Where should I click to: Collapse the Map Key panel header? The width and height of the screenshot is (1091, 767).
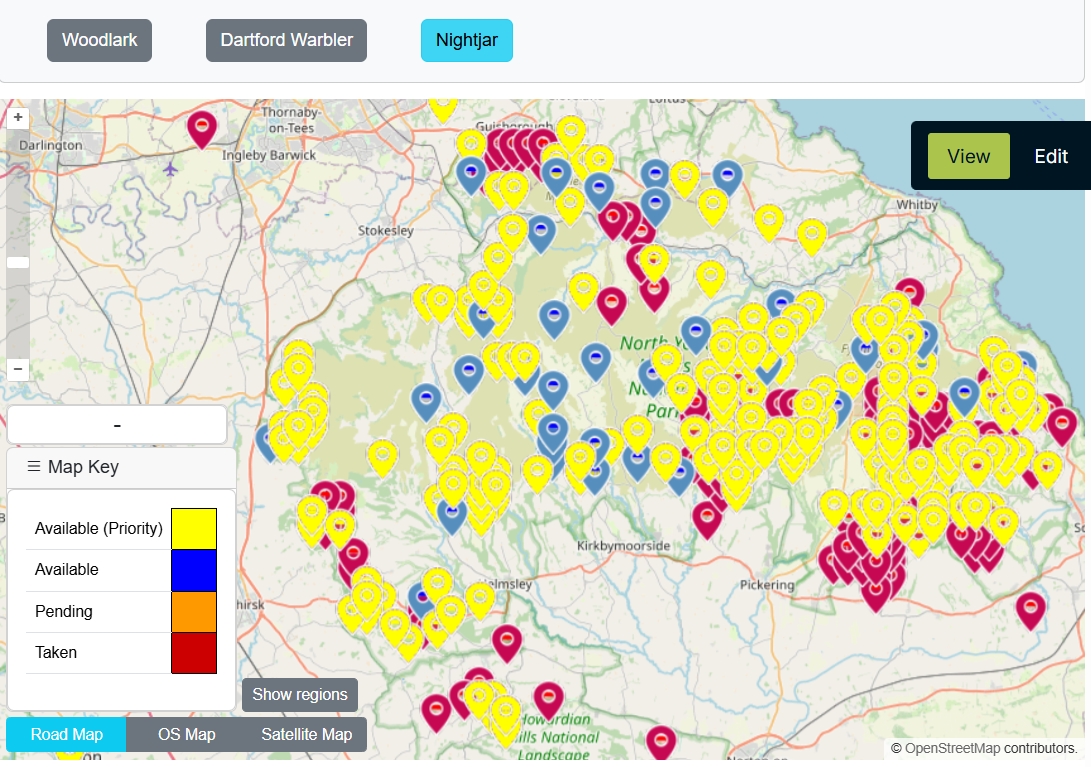[x=121, y=467]
